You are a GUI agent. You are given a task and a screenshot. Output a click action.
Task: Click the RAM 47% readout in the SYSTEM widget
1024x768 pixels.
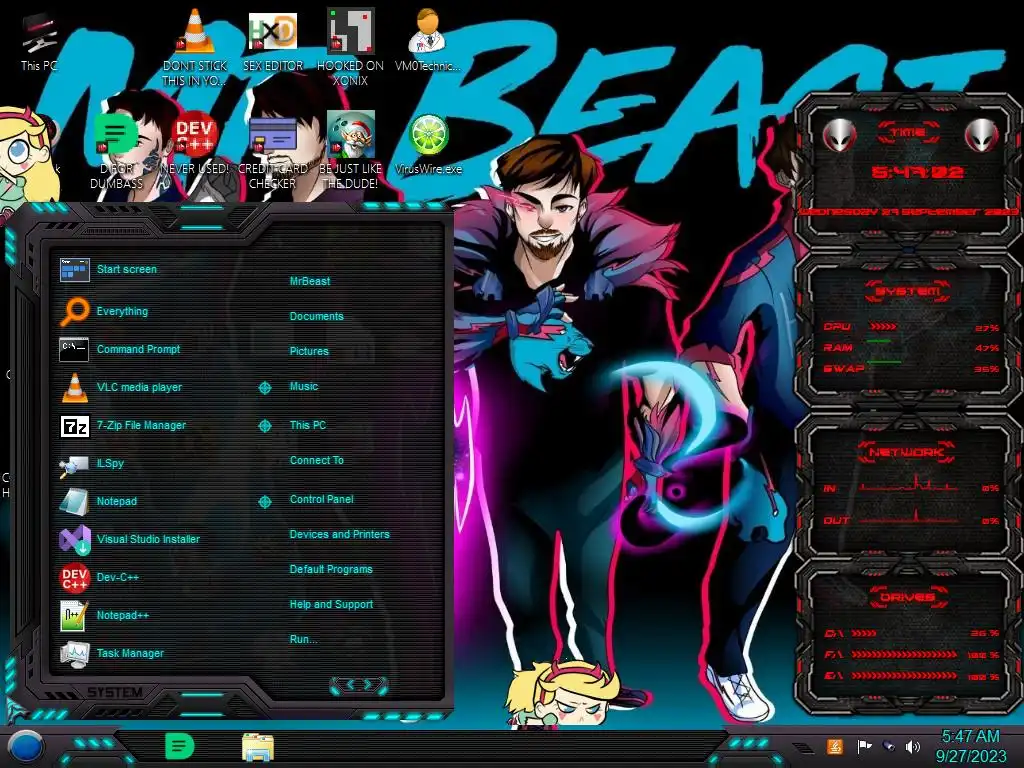tap(987, 348)
